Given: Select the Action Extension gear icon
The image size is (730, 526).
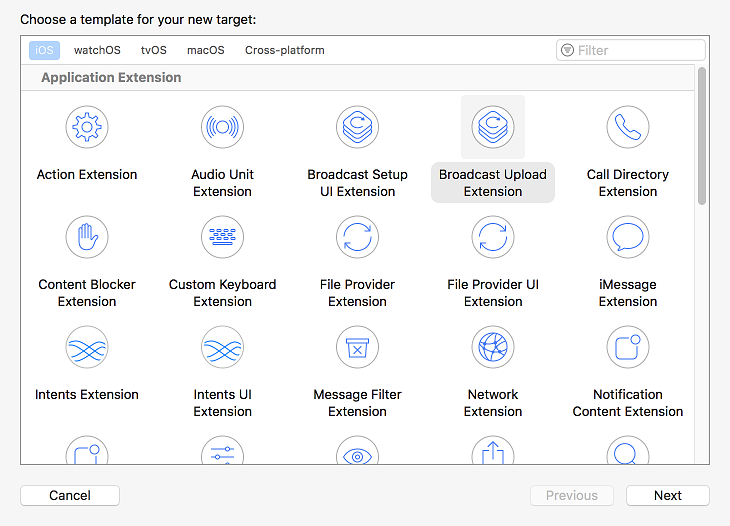Looking at the screenshot, I should tap(87, 127).
